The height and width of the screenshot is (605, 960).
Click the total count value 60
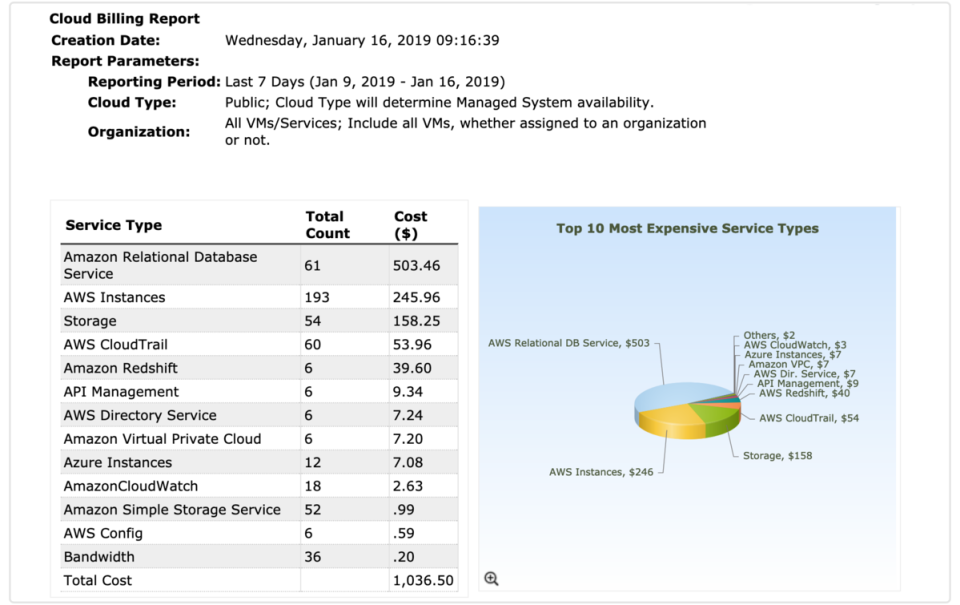point(312,344)
